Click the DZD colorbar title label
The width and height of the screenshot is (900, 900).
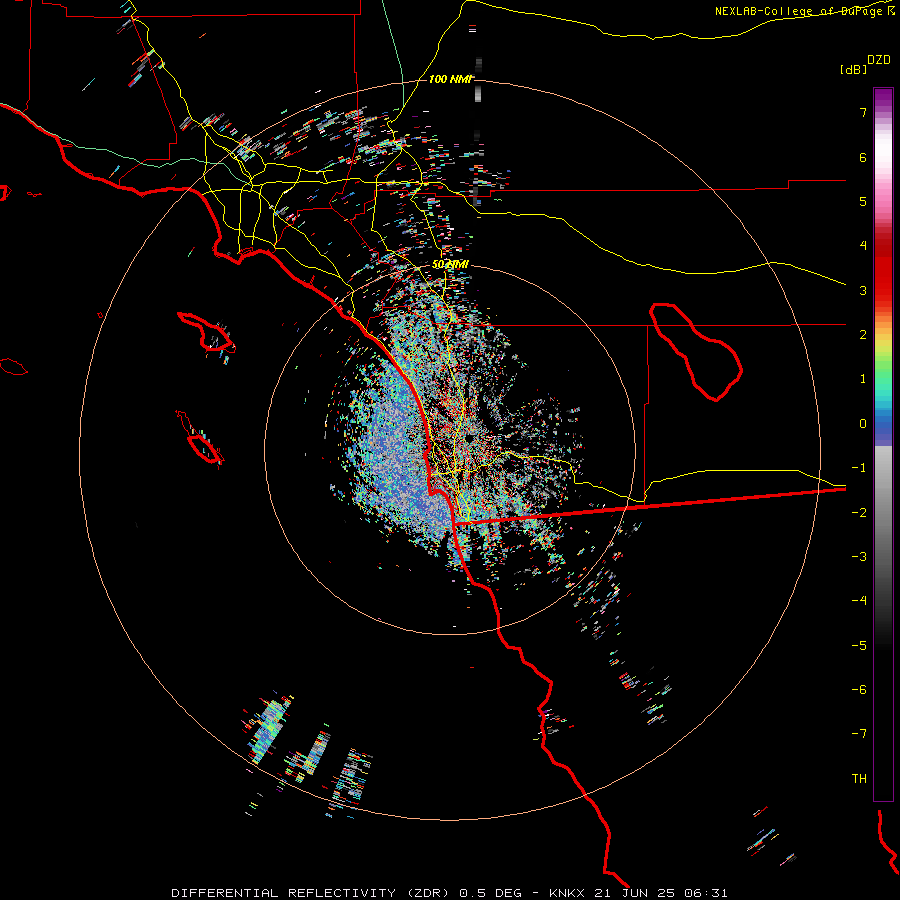tap(879, 60)
